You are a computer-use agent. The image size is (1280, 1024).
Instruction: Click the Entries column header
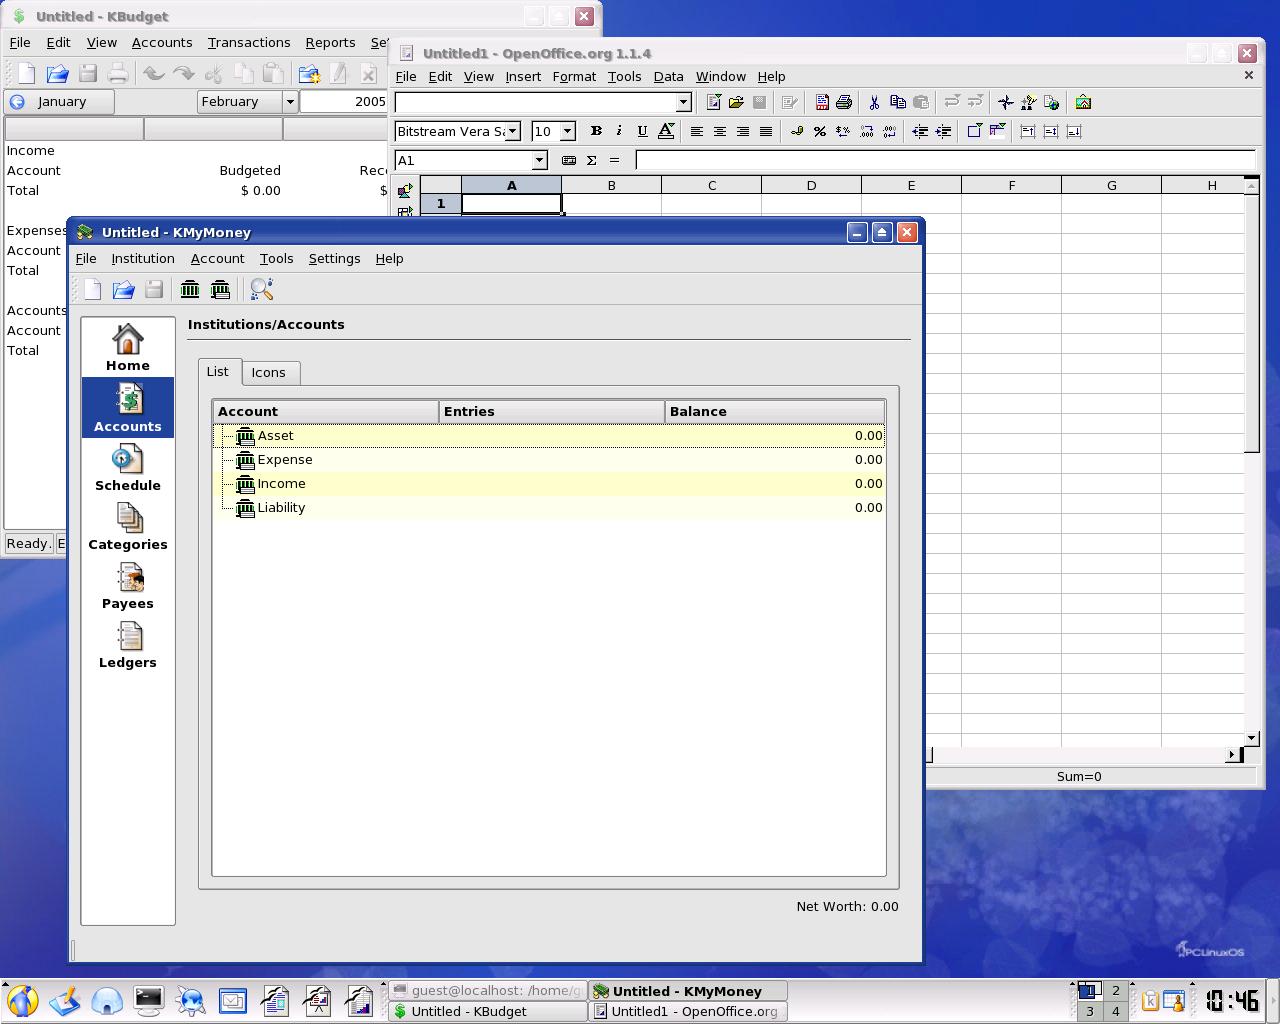[x=552, y=411]
